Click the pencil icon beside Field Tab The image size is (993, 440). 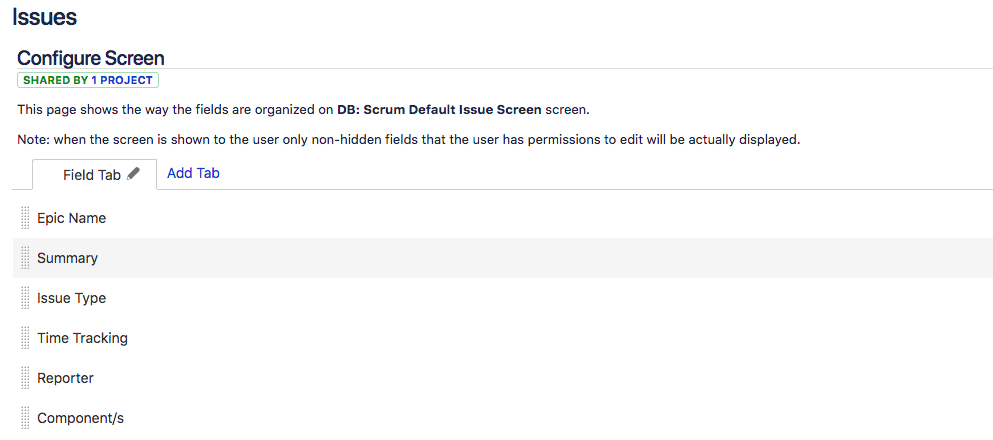pos(133,174)
